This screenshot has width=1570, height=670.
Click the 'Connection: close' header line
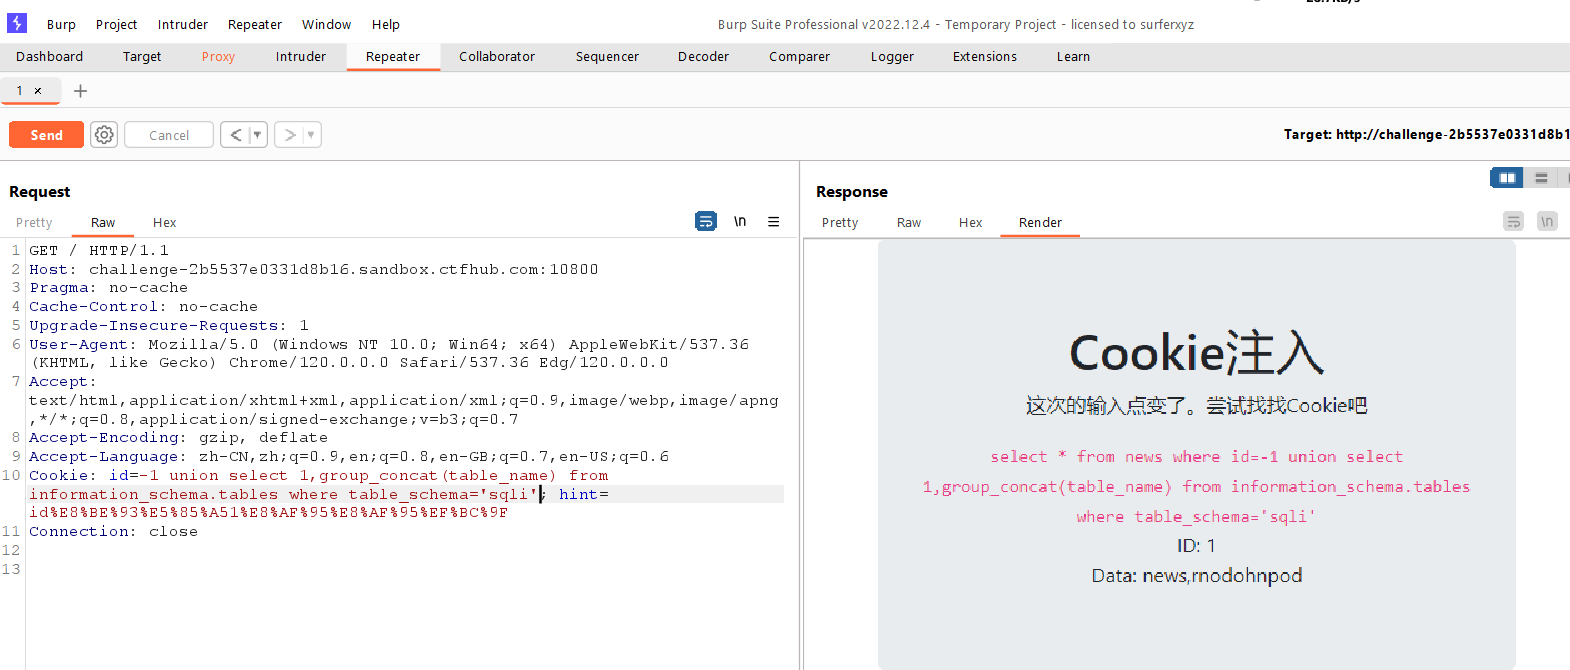click(113, 532)
